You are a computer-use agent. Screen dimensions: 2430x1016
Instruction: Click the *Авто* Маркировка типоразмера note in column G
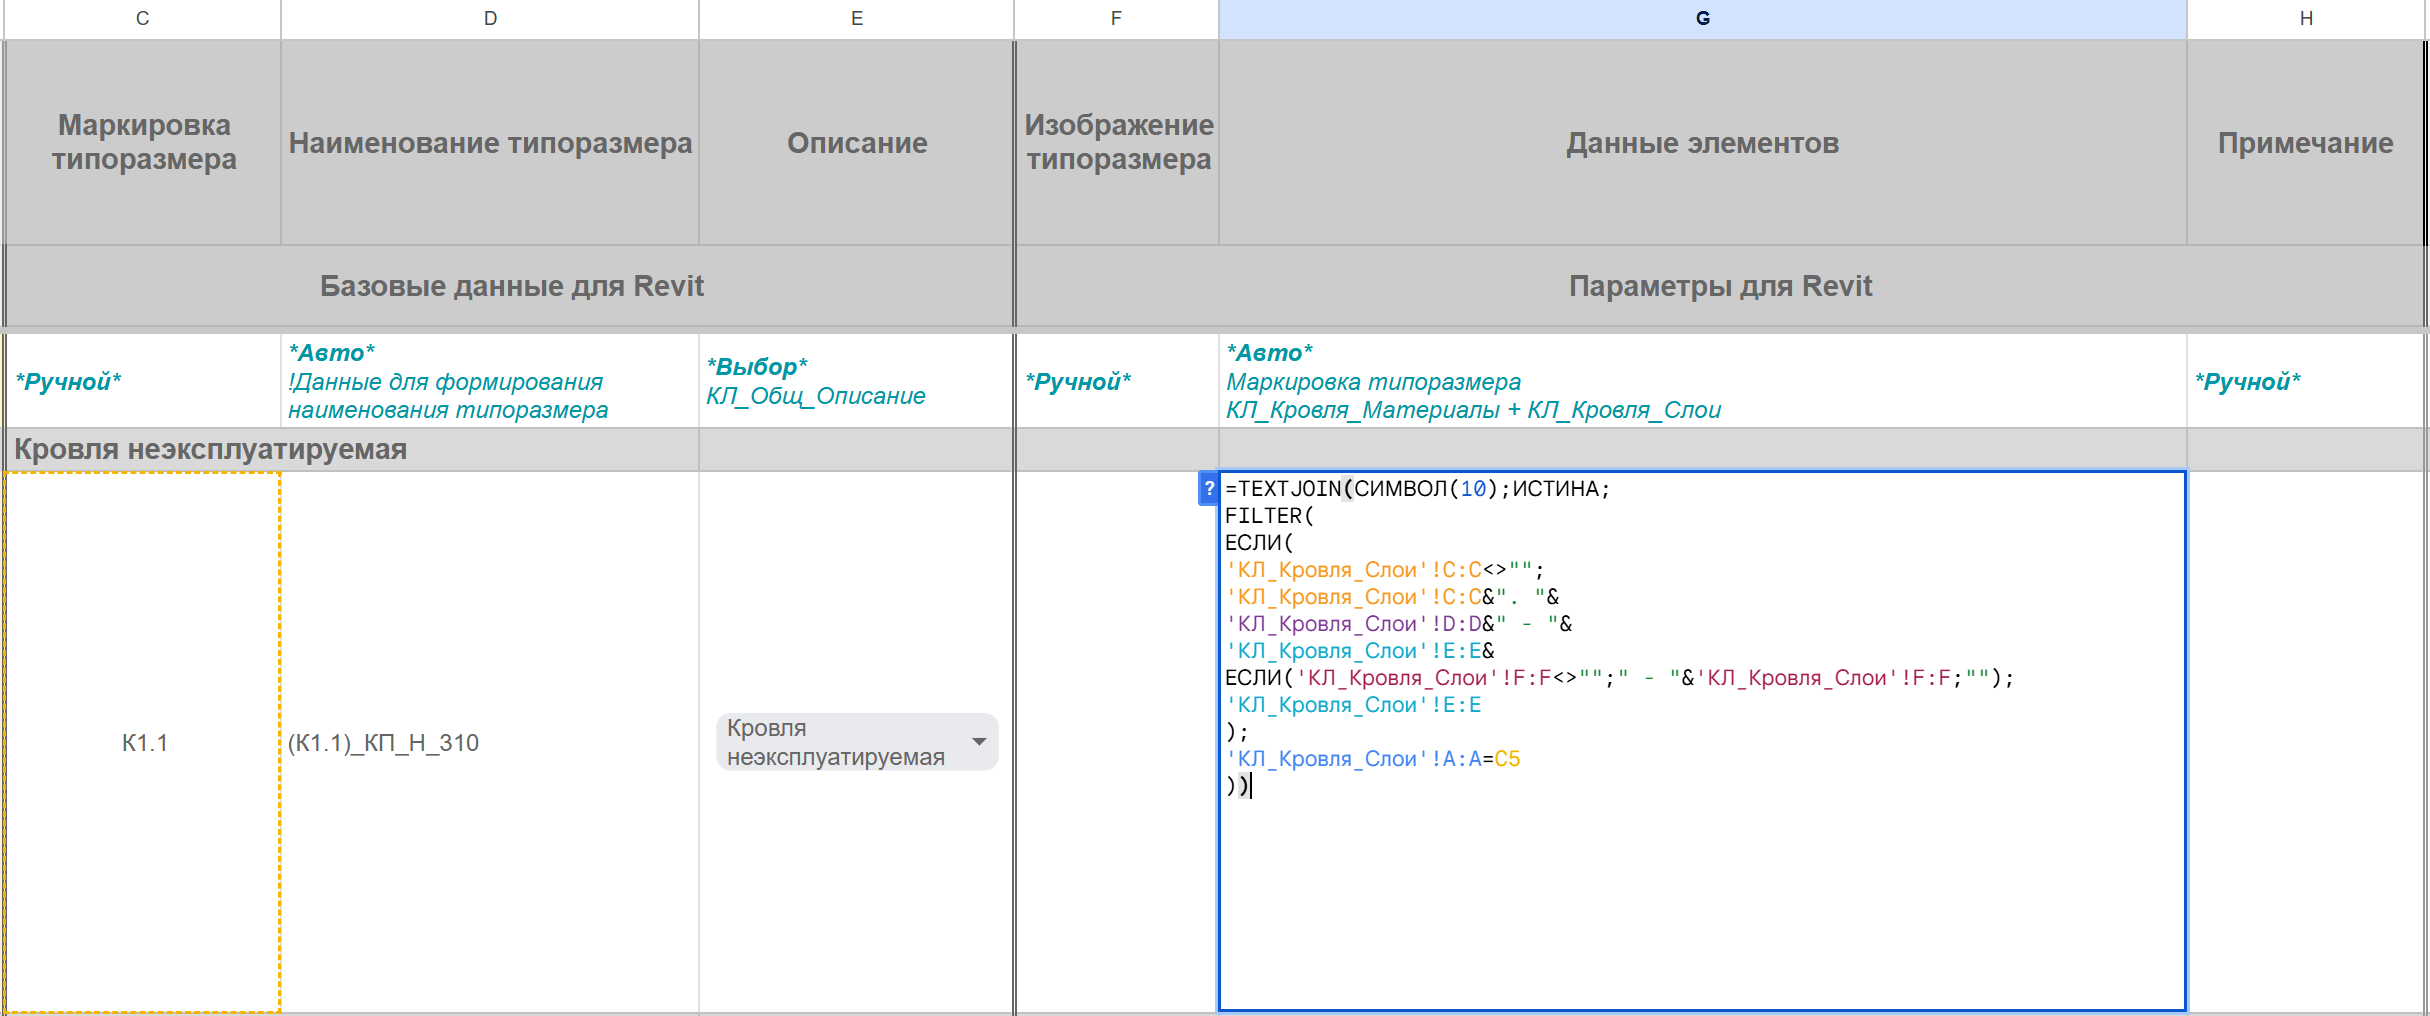tap(1702, 381)
